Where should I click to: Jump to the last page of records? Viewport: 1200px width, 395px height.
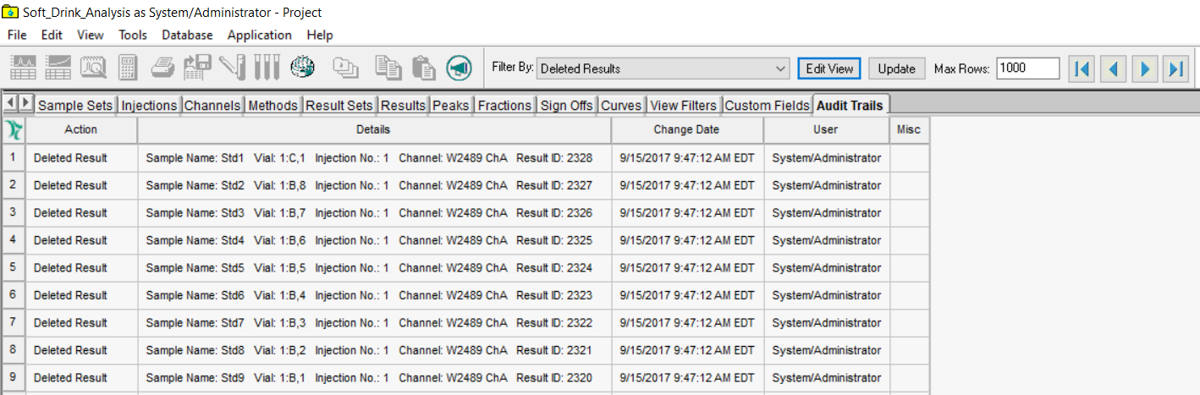(1176, 69)
